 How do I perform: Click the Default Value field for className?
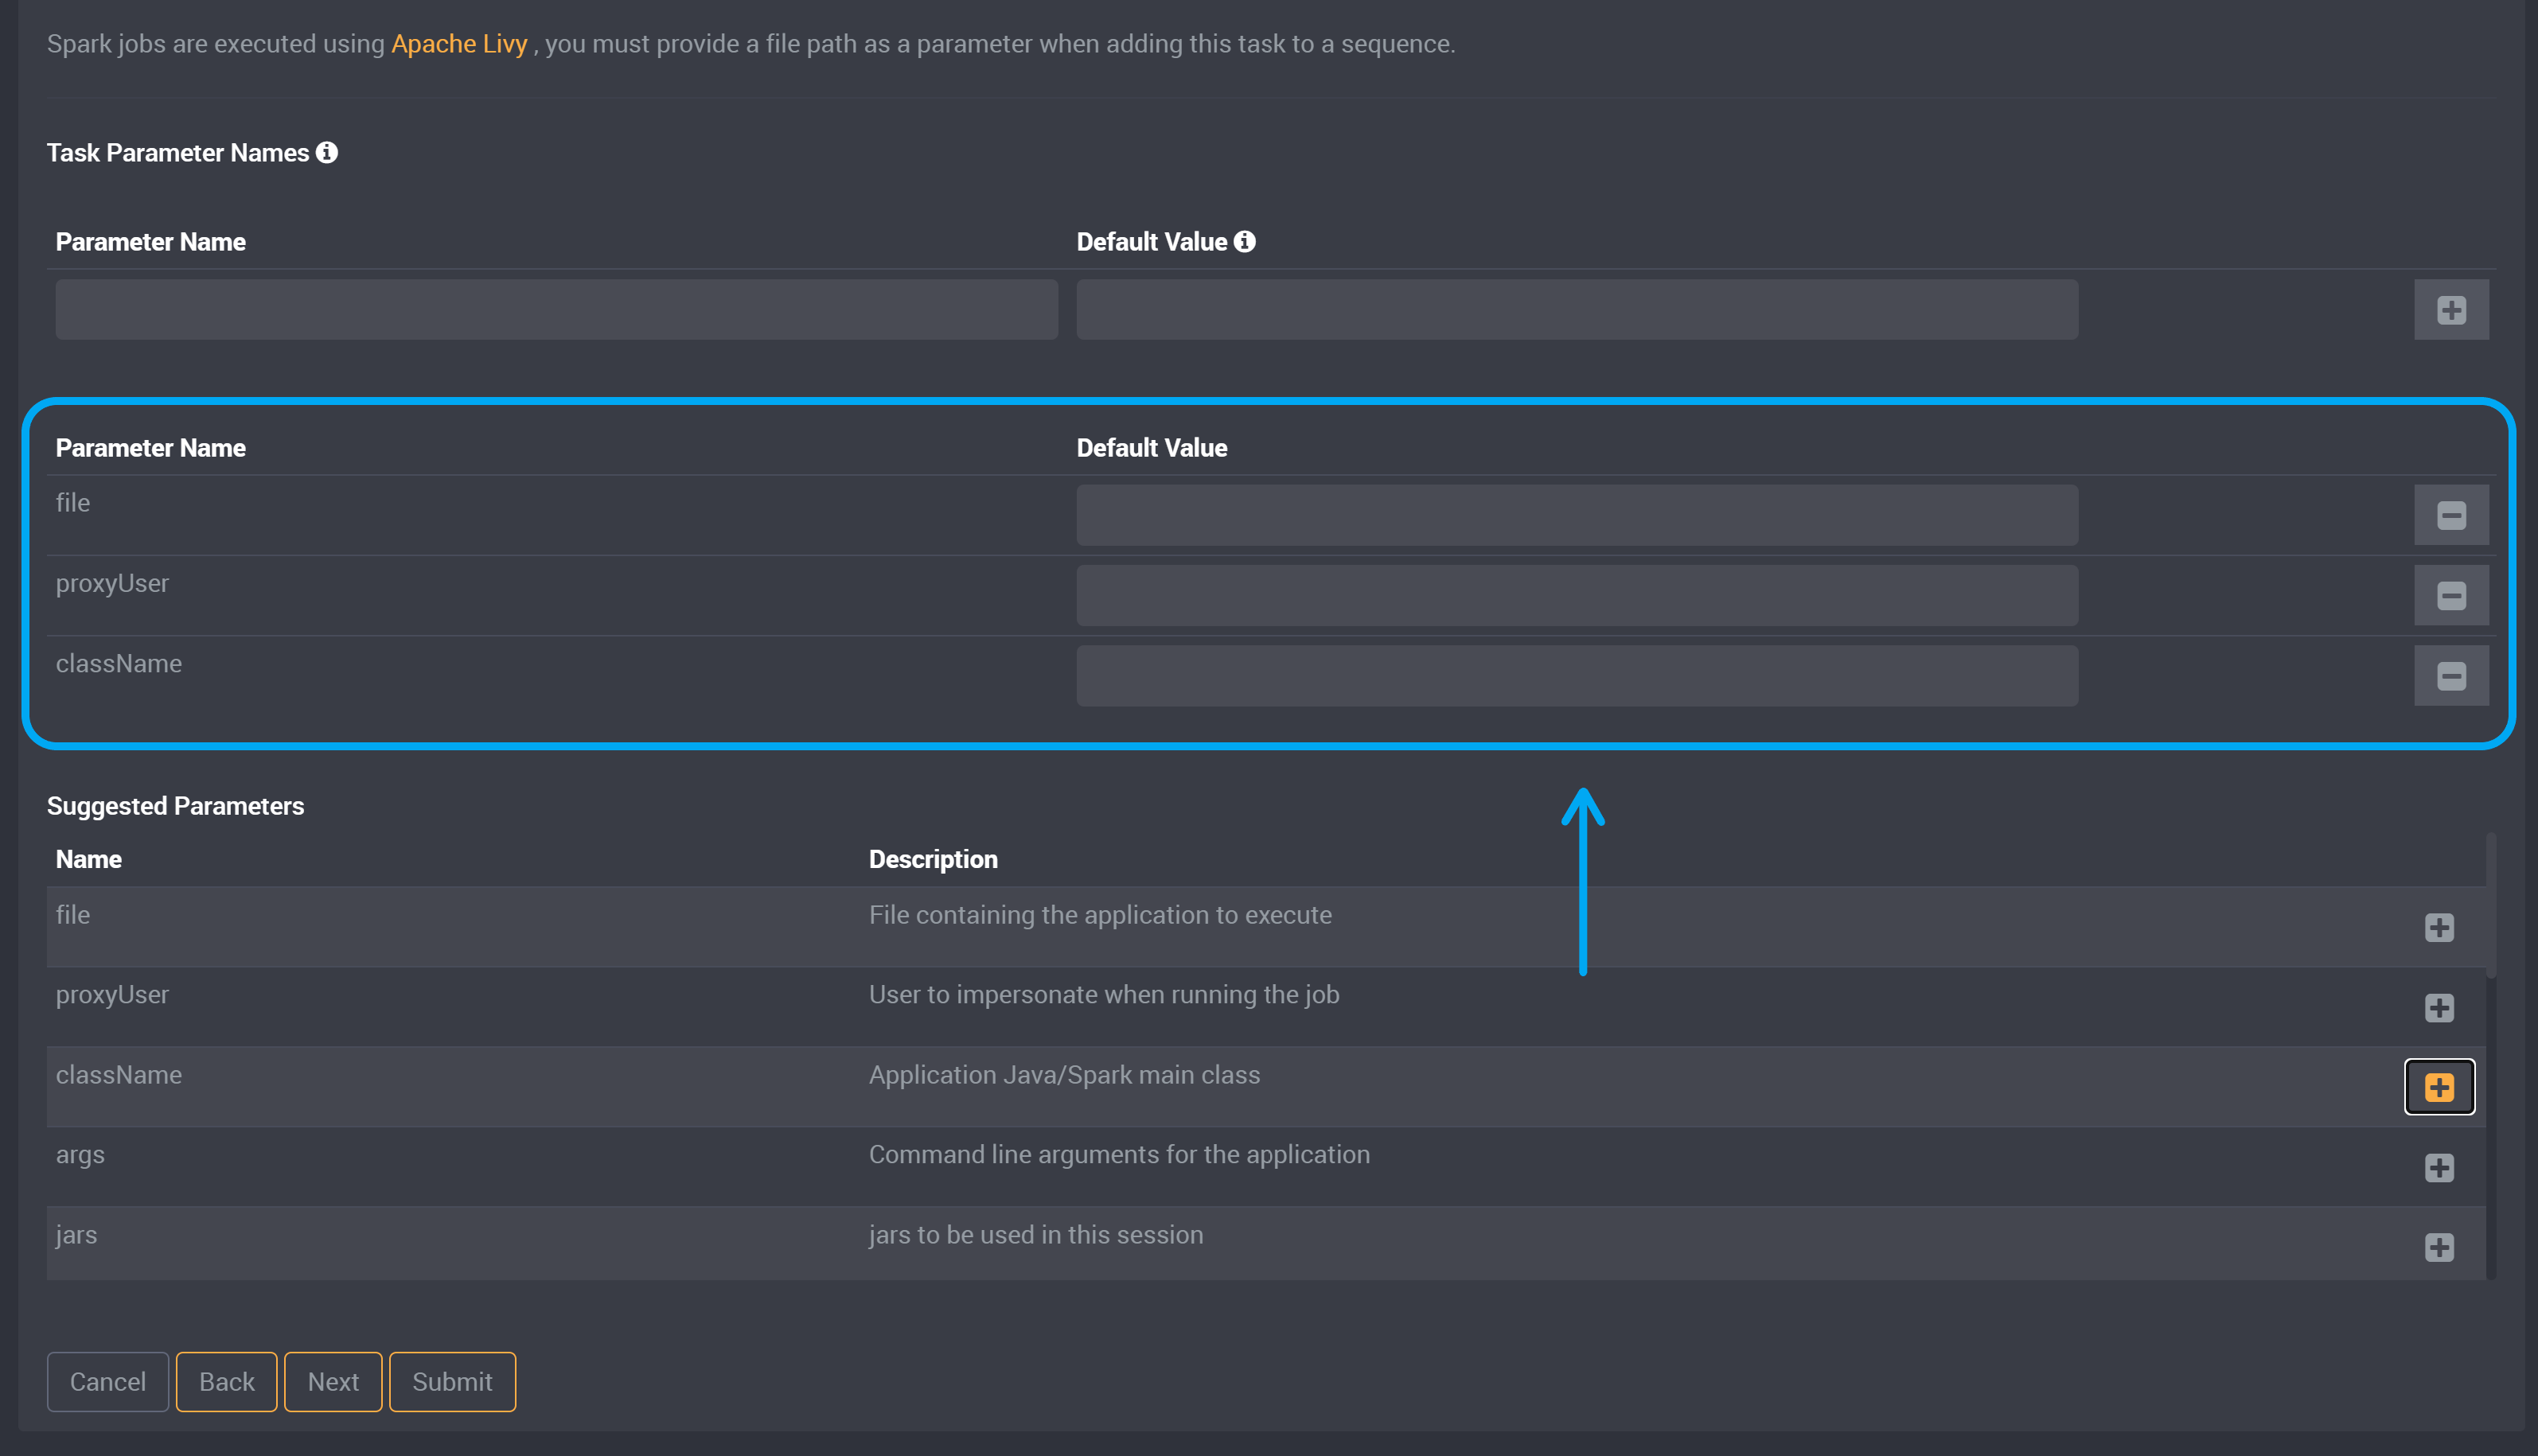[1577, 676]
